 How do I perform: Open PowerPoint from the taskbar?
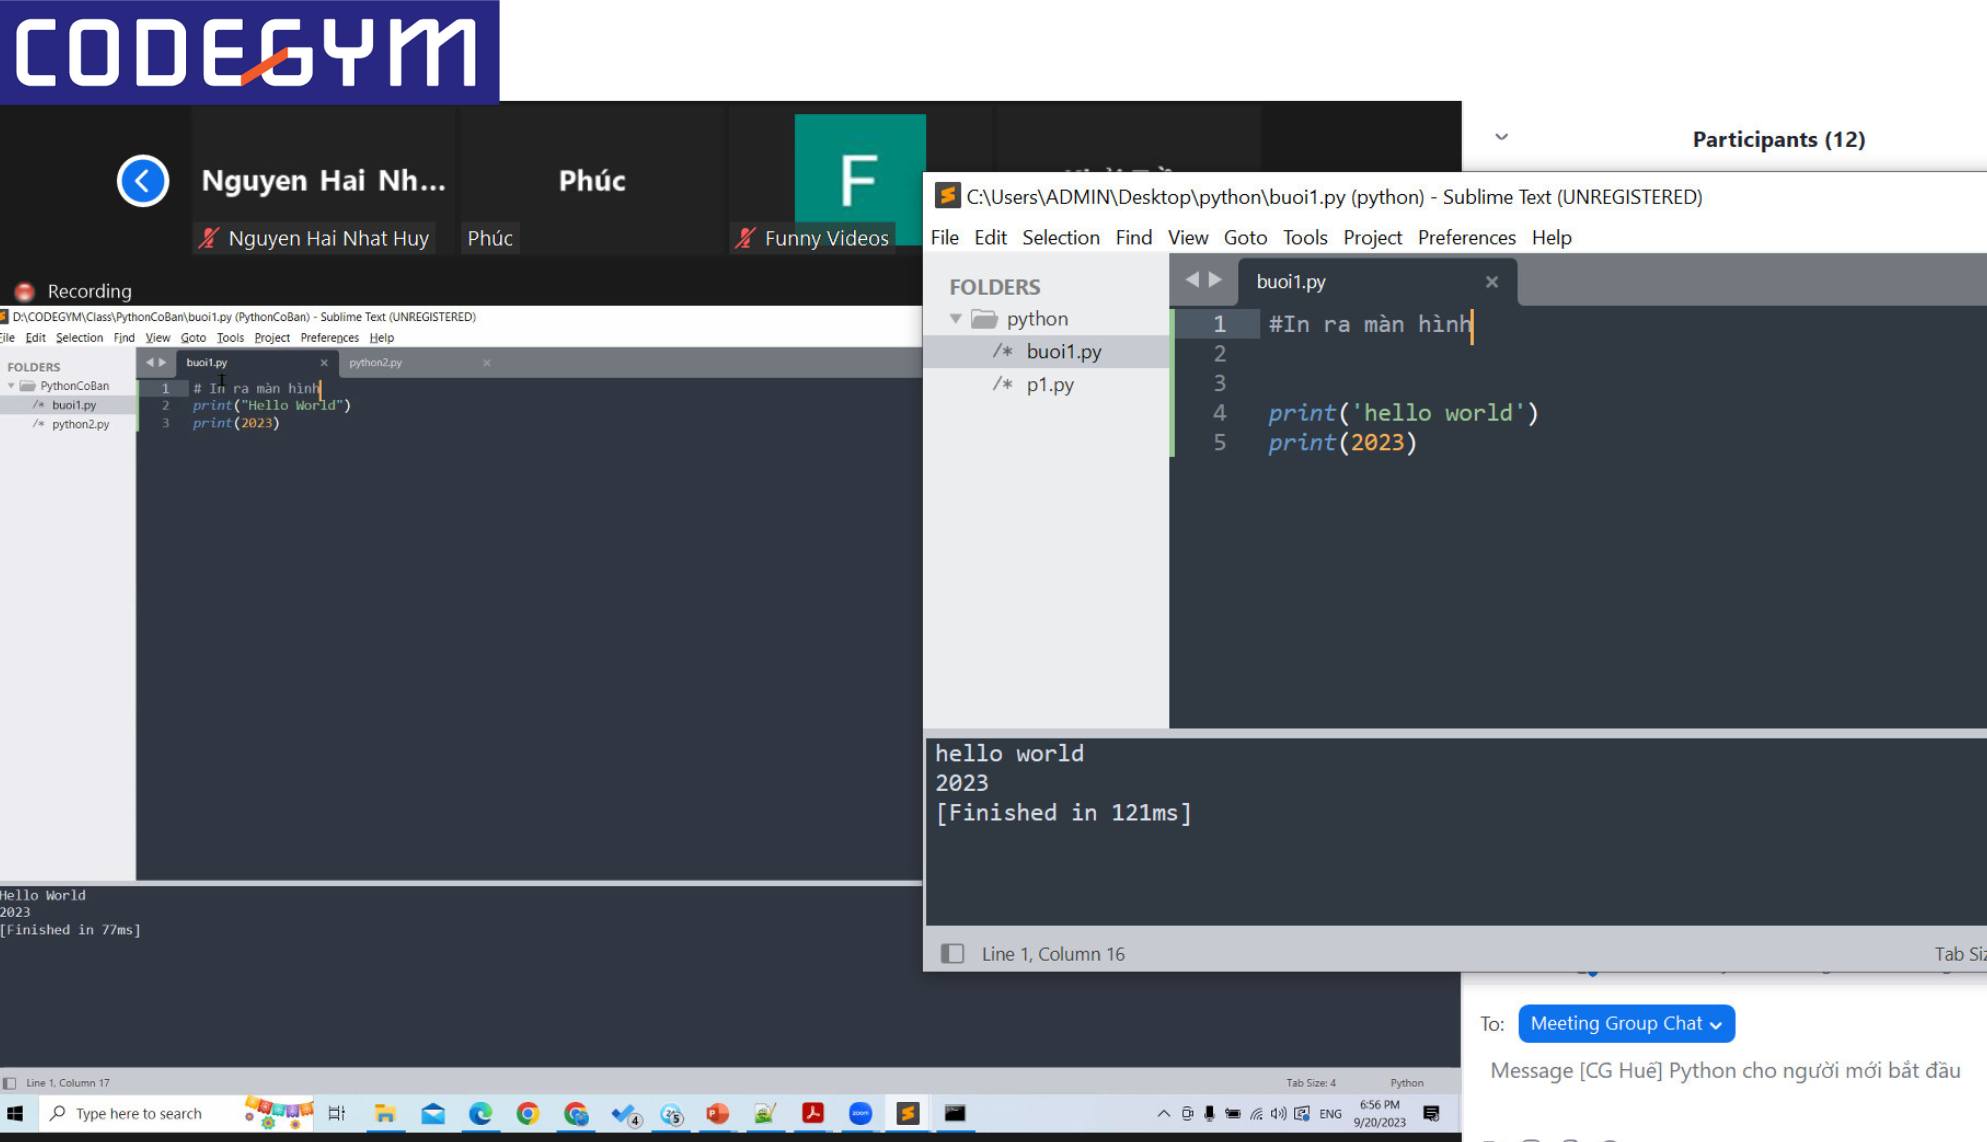click(x=717, y=1113)
